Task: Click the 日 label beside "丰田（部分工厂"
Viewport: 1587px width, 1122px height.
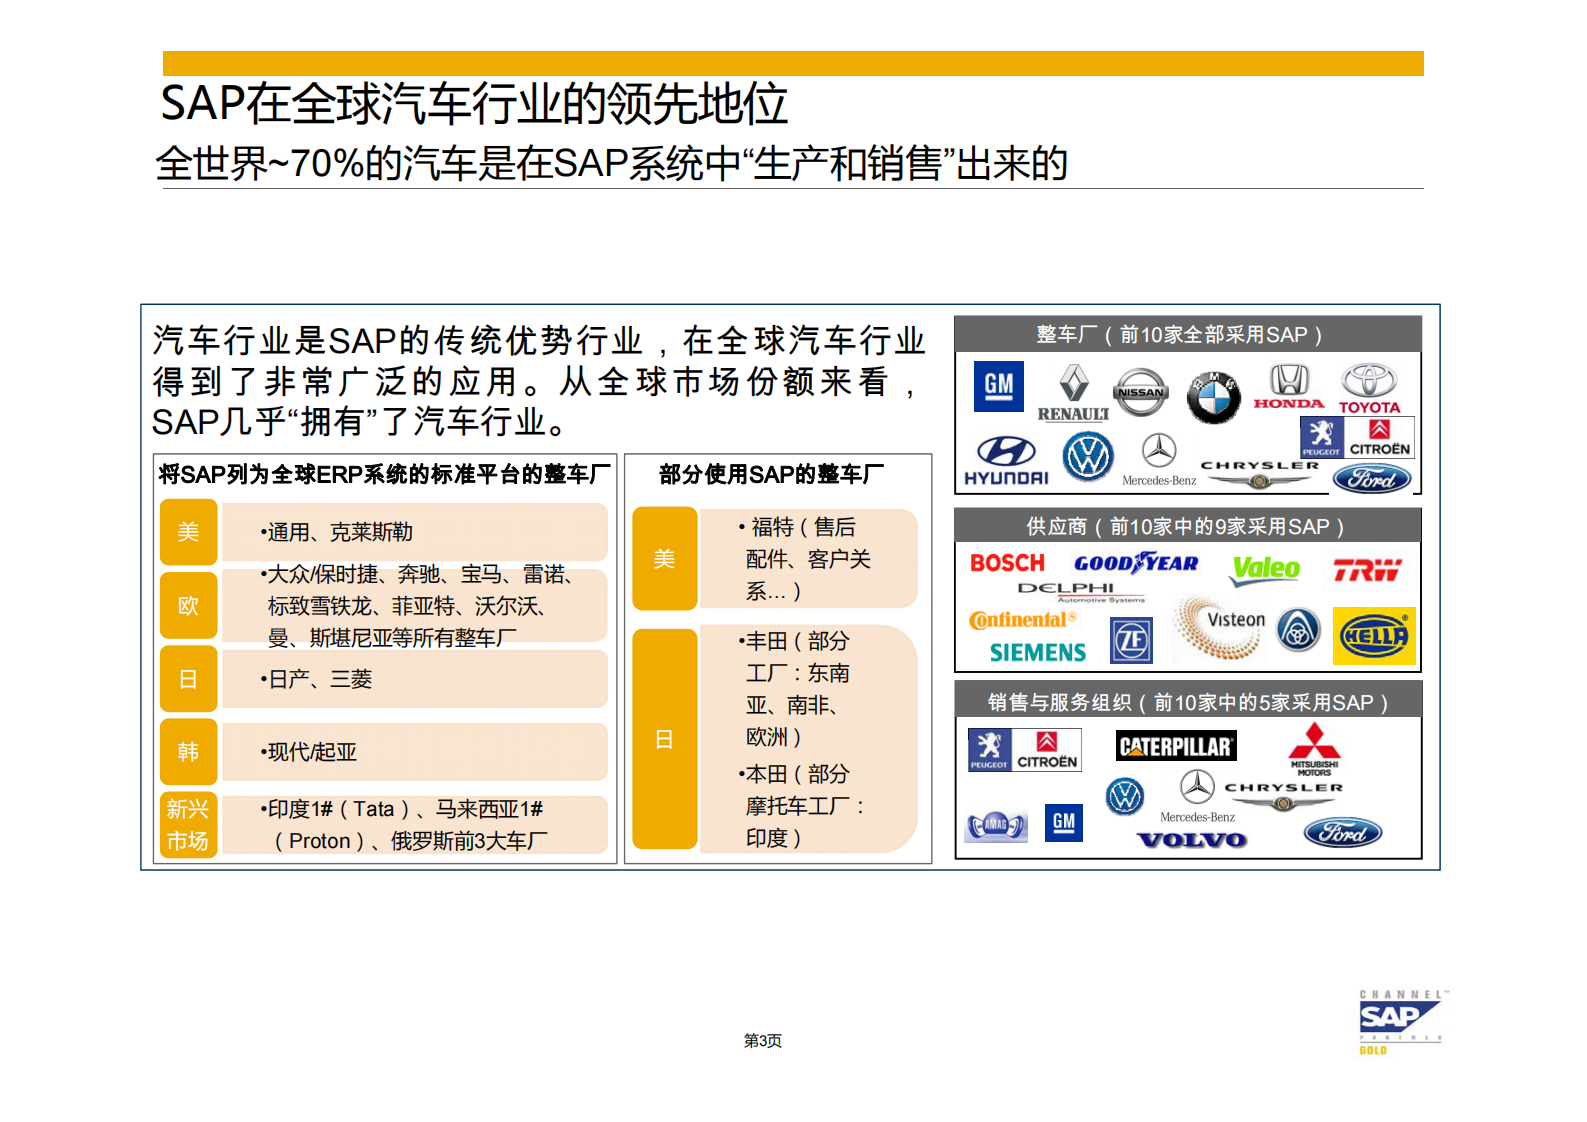Action: (664, 739)
